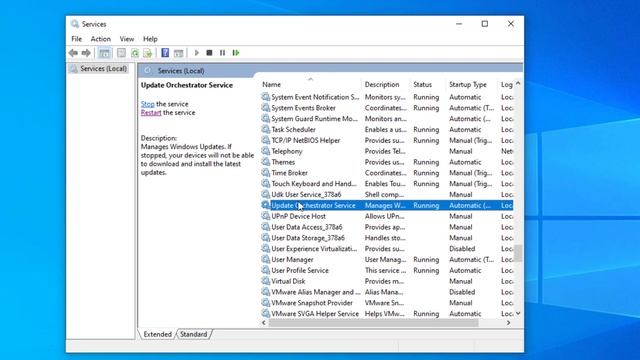Click the Restart the service link
Viewport: 640px width, 360px height.
(151, 113)
